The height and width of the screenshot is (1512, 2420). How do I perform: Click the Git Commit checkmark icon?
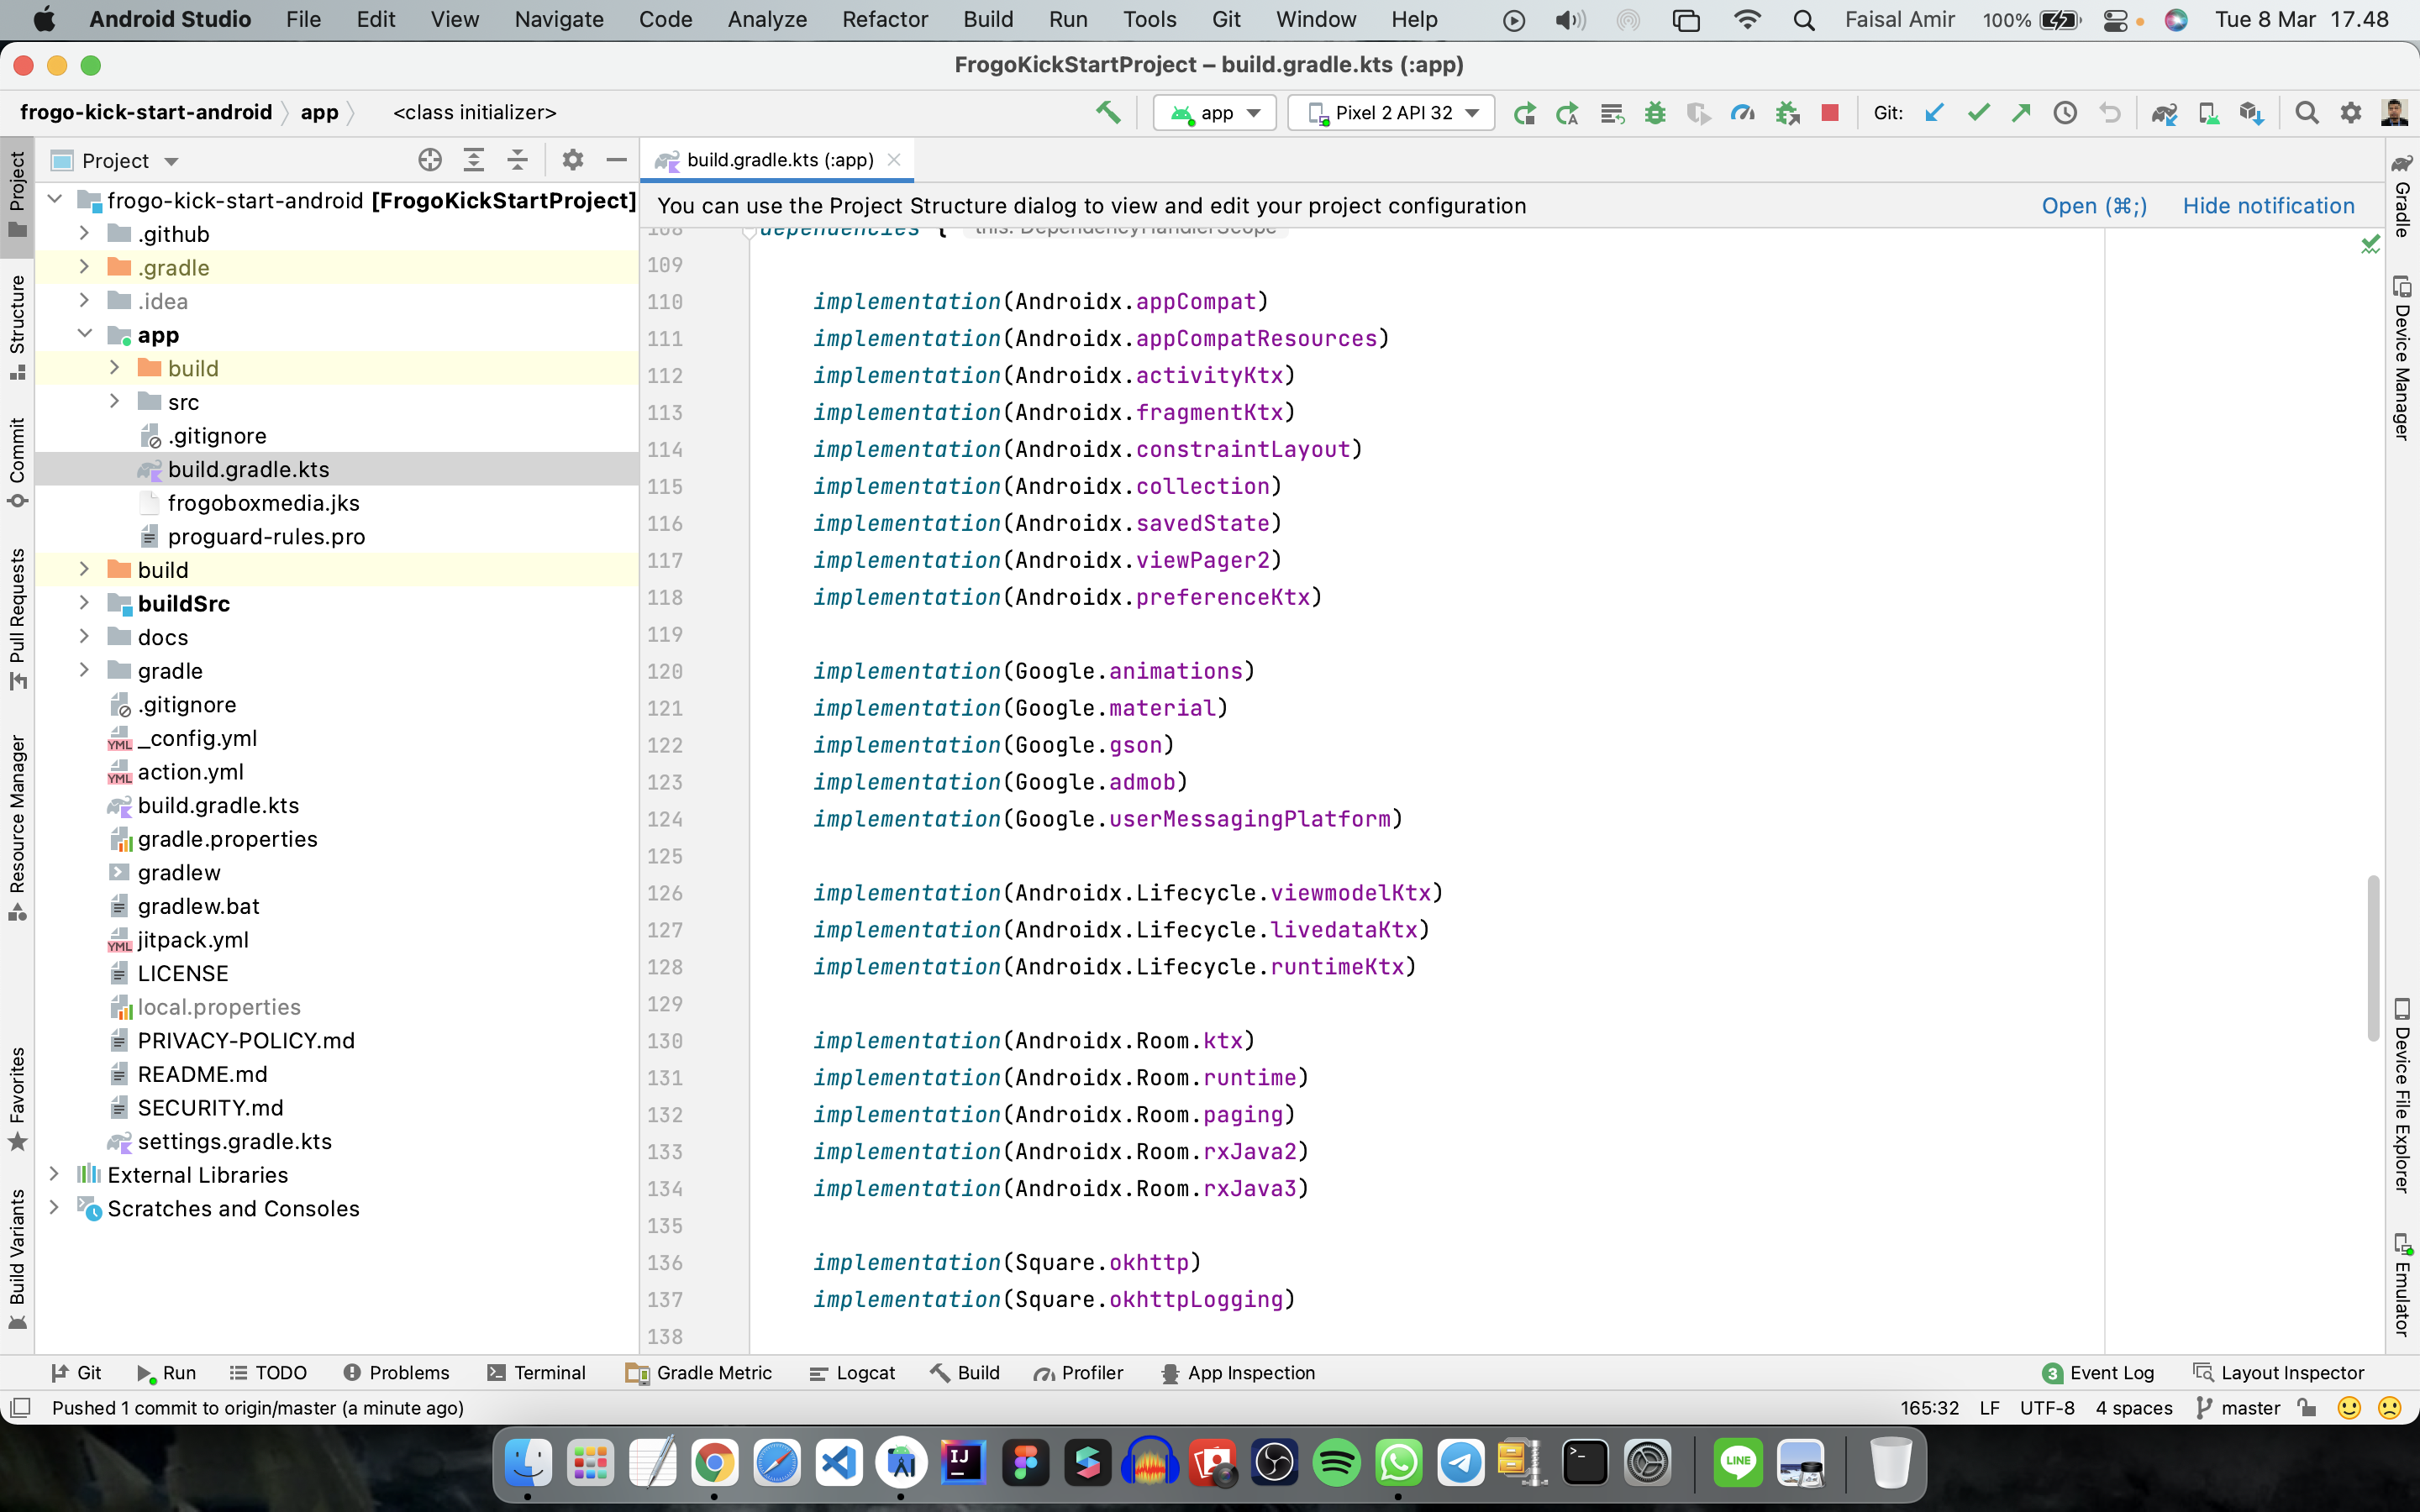click(1977, 113)
